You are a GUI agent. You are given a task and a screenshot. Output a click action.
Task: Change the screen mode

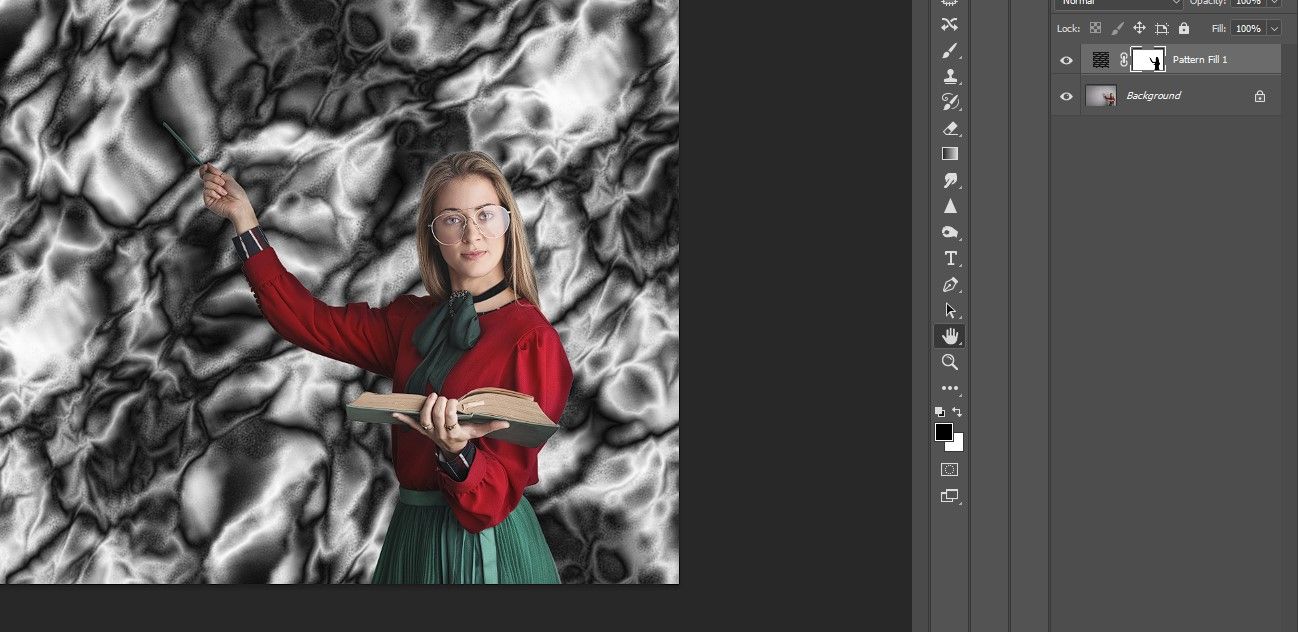[x=949, y=495]
